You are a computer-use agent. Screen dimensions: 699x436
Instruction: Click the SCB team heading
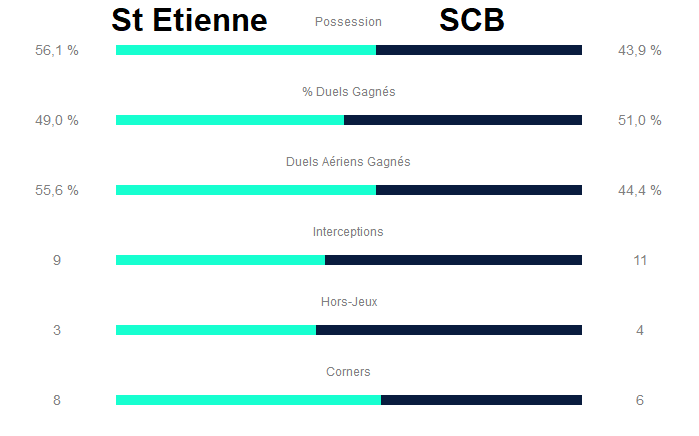tap(472, 20)
